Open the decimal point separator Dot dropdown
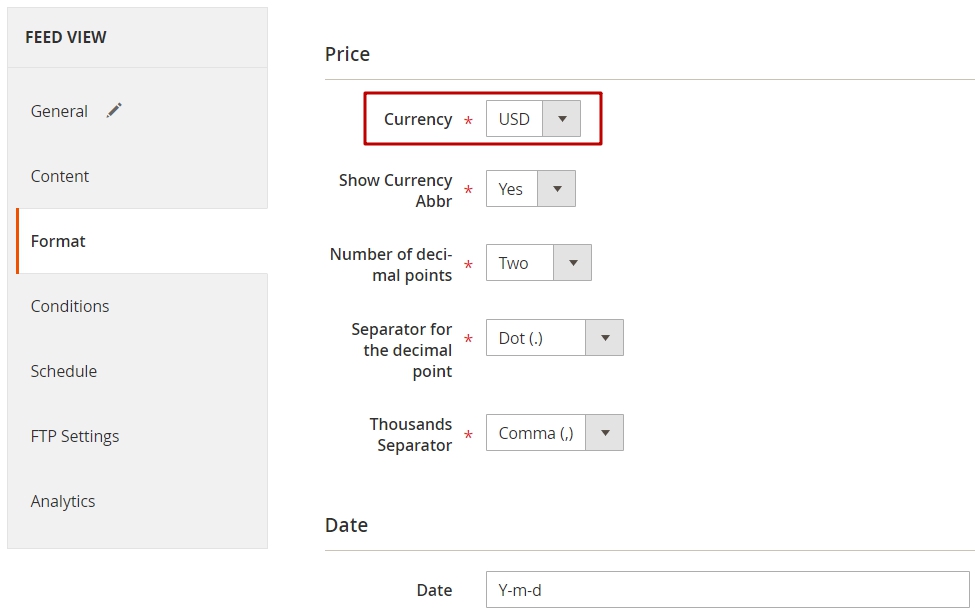The width and height of the screenshot is (975, 615). click(555, 338)
